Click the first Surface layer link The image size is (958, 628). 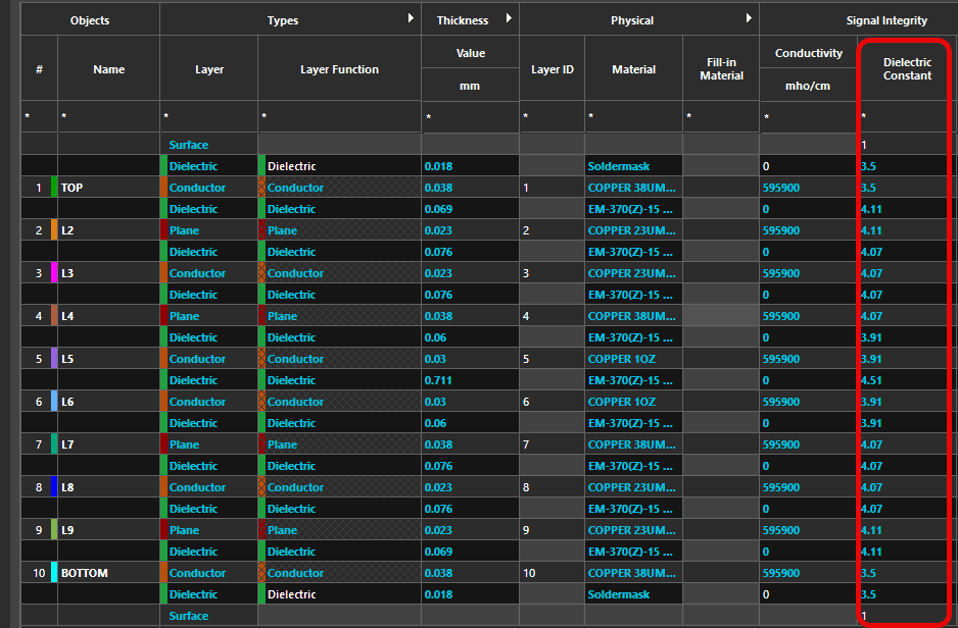189,145
